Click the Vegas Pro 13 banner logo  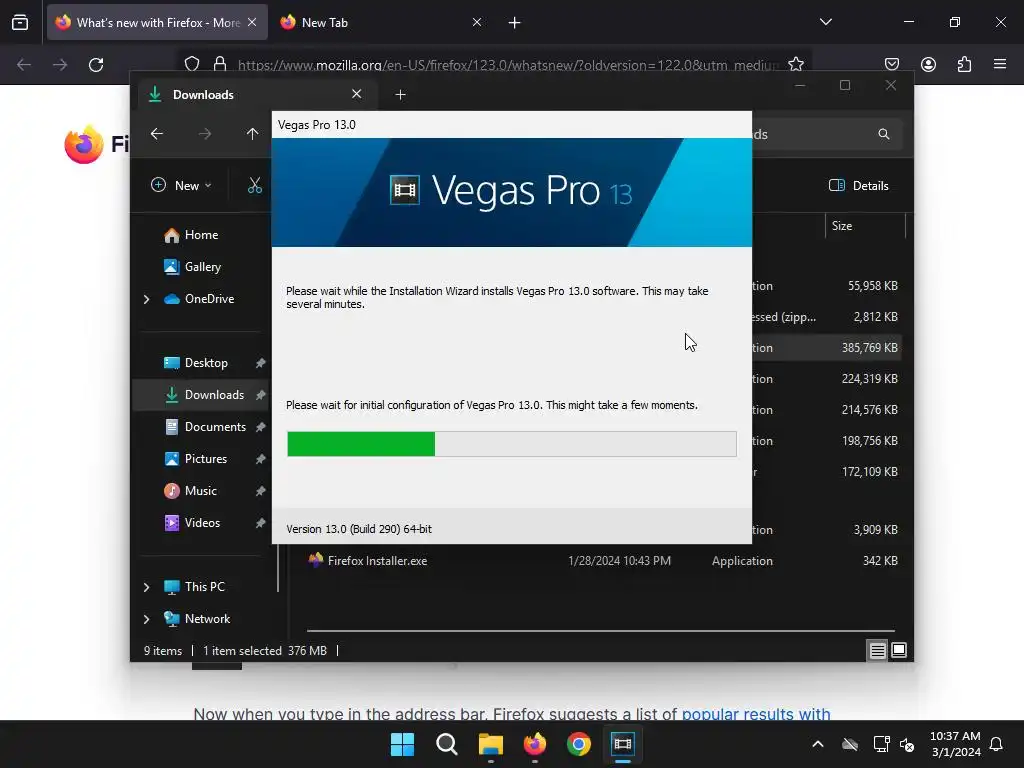click(511, 191)
